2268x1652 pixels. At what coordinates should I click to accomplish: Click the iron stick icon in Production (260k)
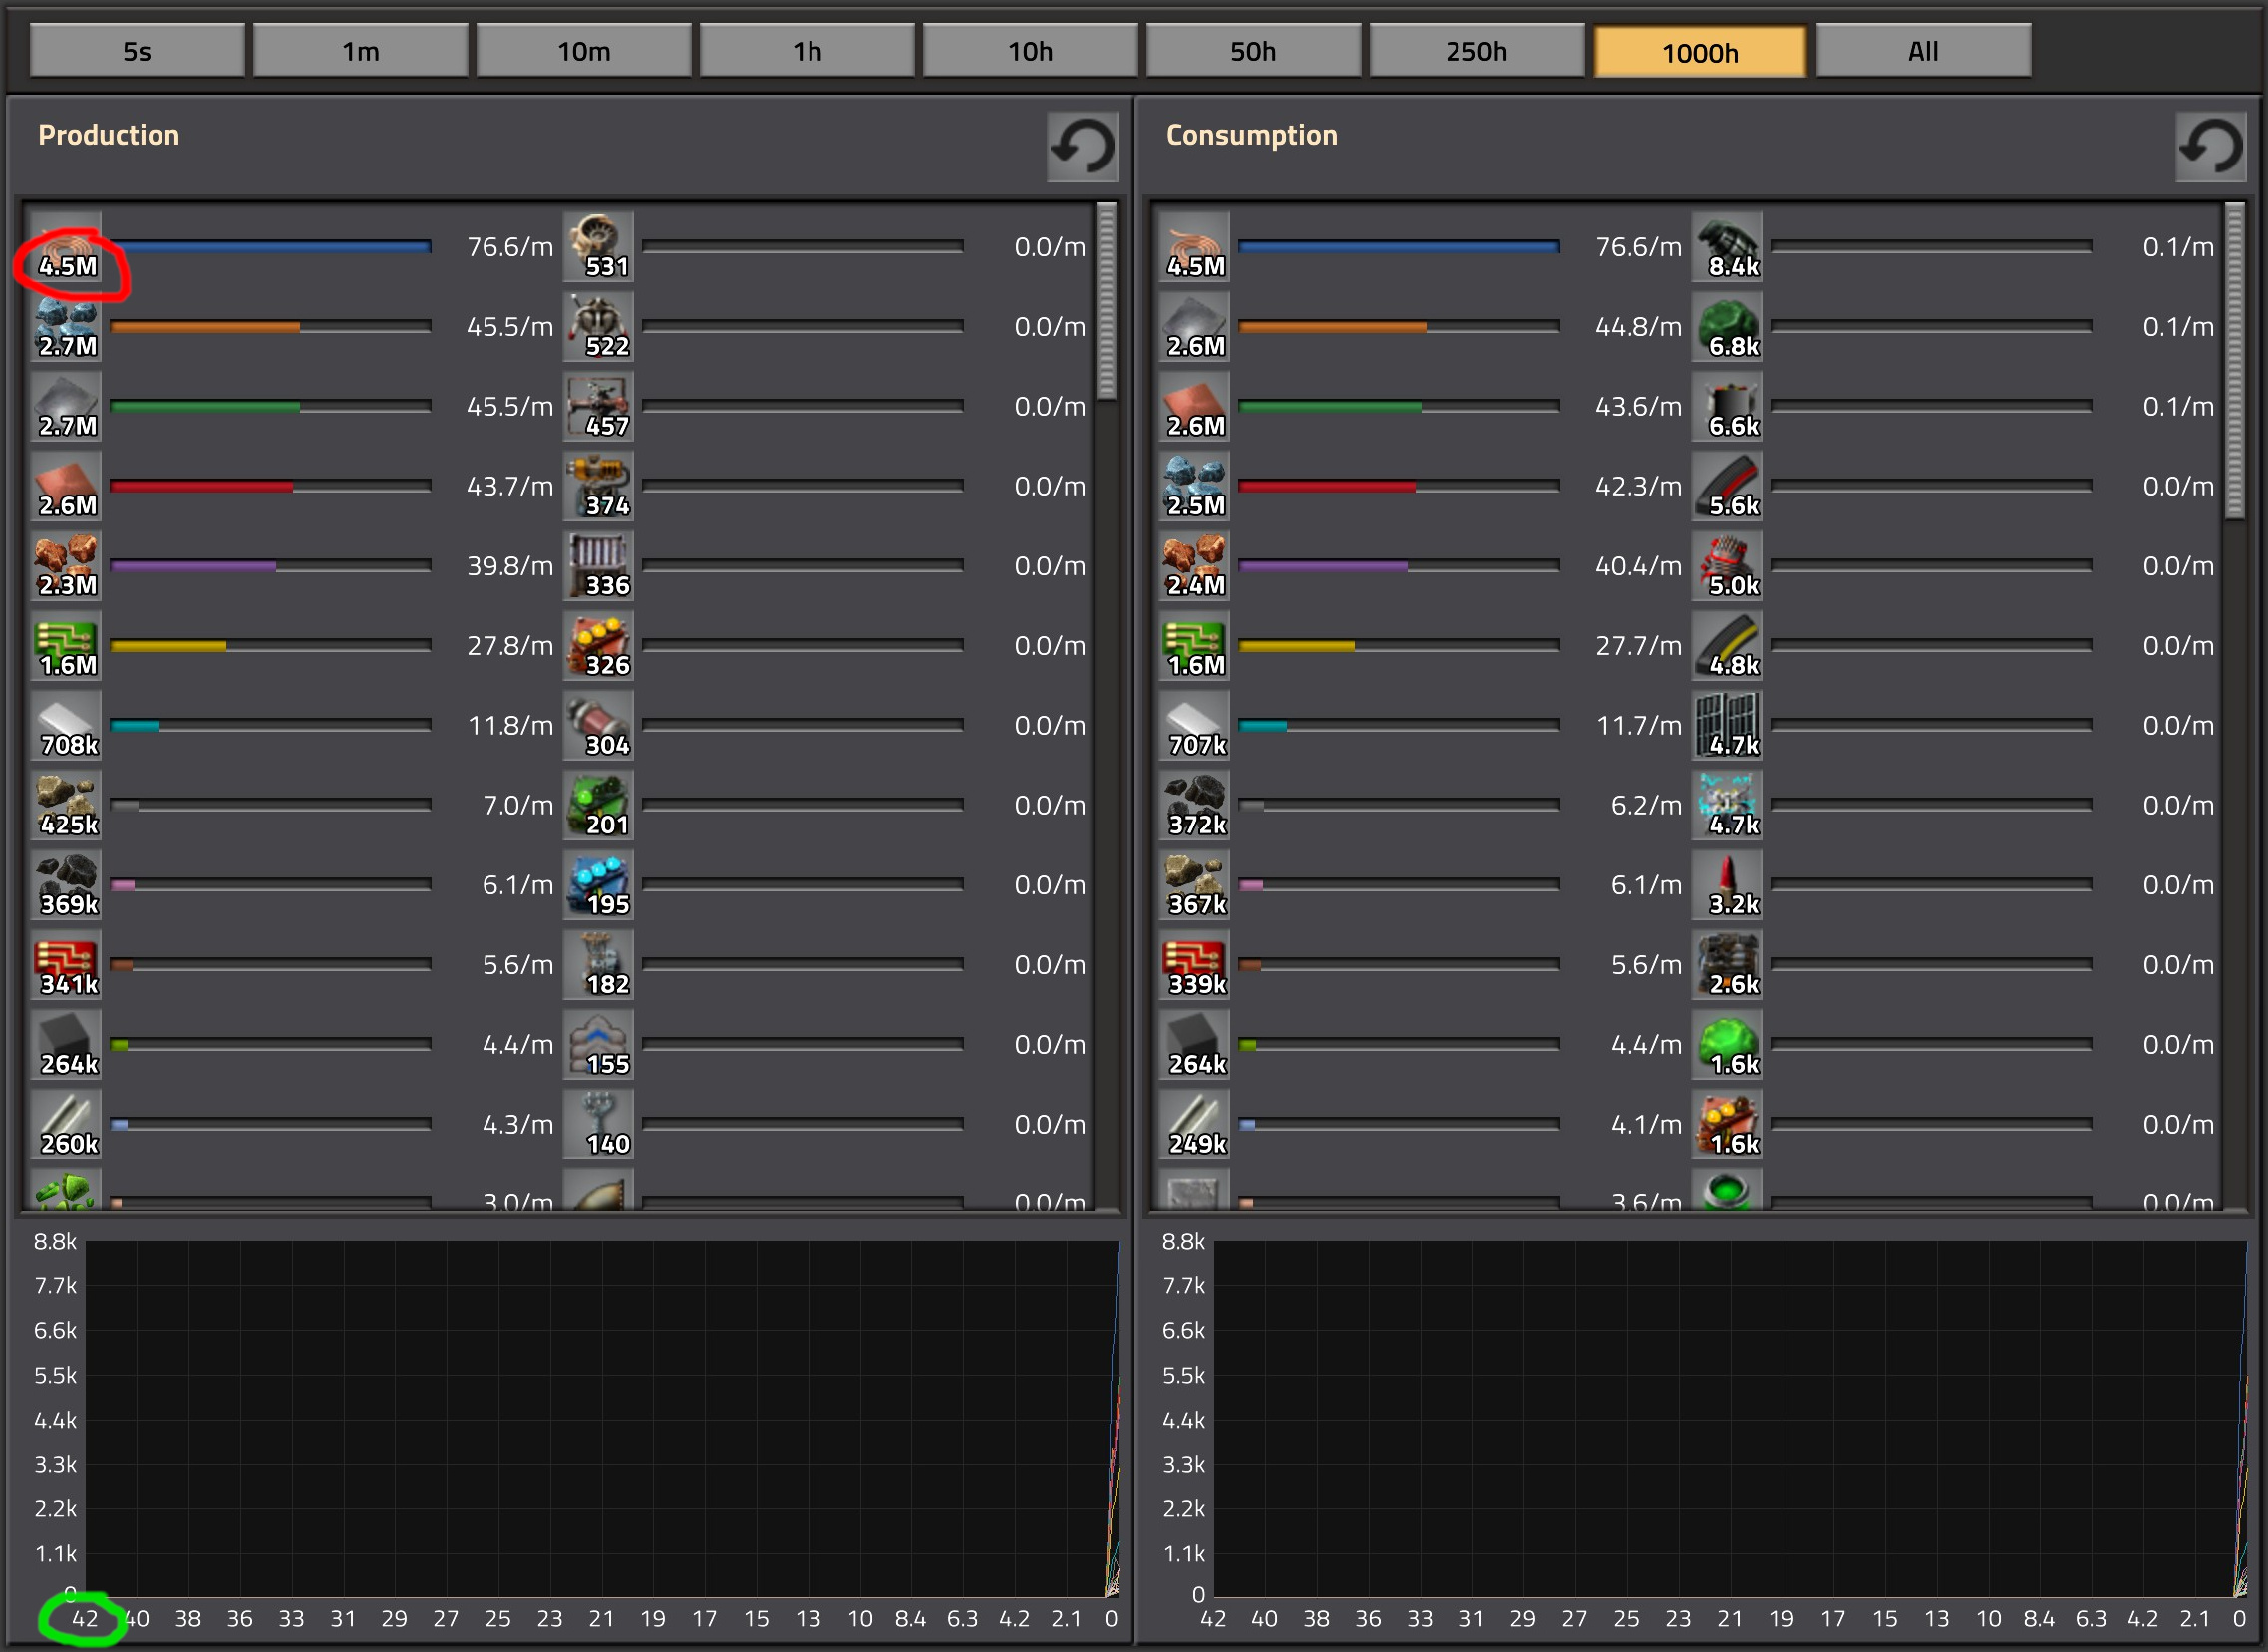click(x=66, y=1126)
